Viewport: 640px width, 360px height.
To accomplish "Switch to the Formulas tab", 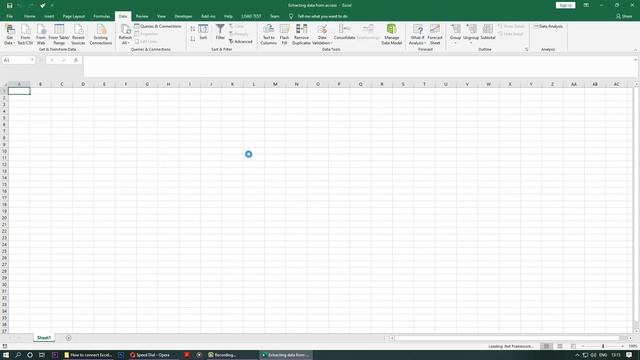I will pos(102,16).
